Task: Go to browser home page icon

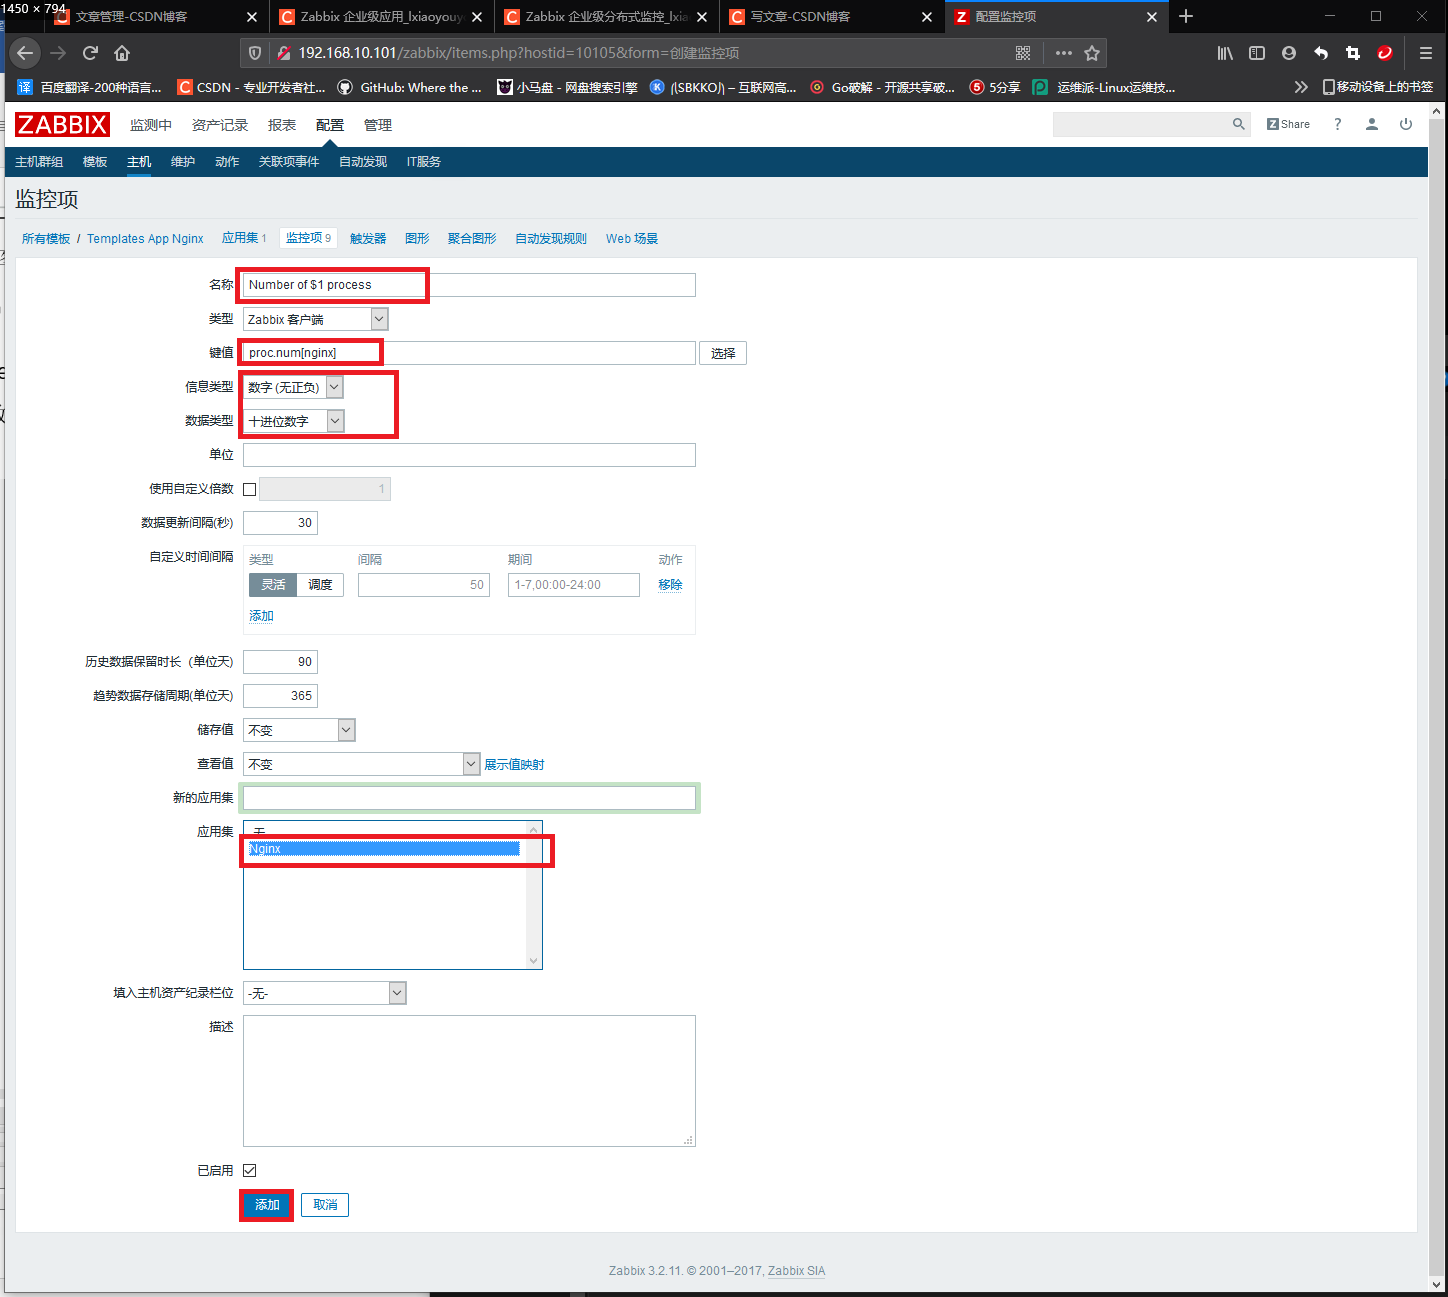Action: 122,53
